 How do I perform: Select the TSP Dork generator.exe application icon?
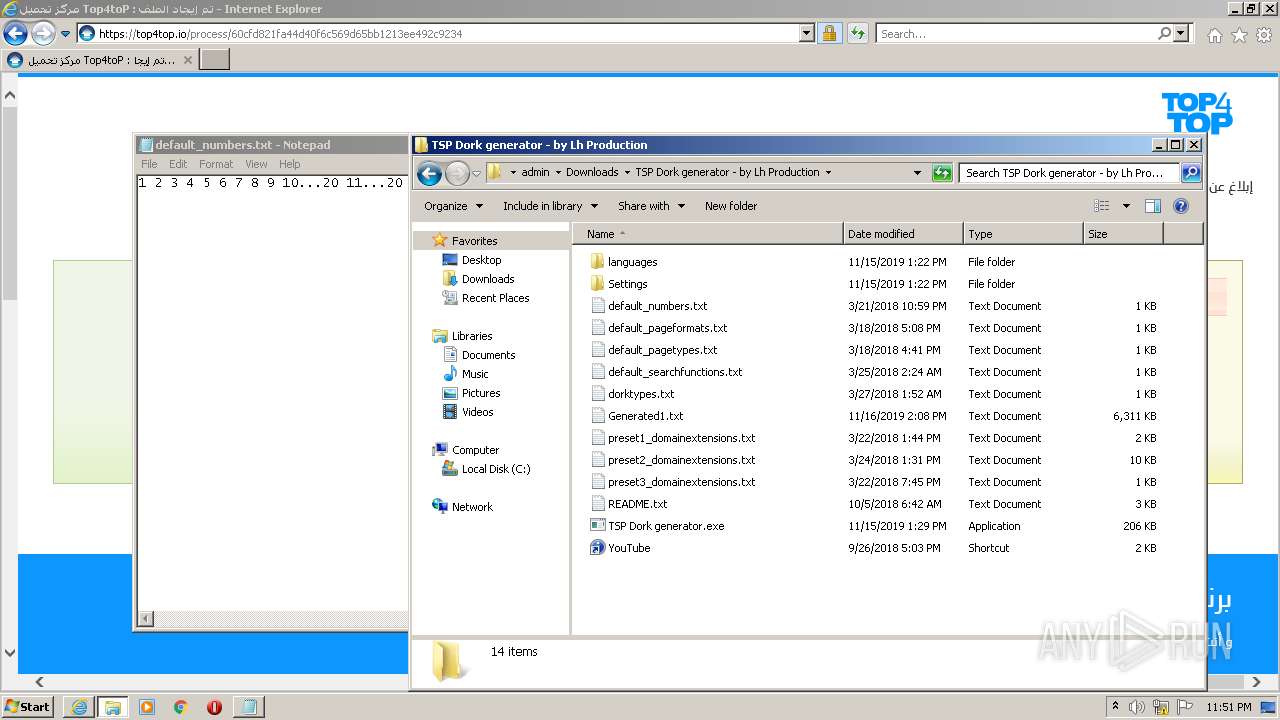point(597,526)
